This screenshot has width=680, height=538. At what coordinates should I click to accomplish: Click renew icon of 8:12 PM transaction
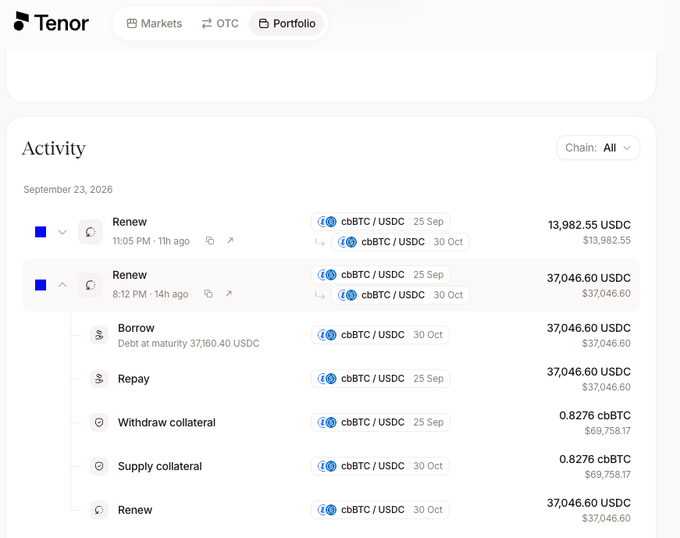(90, 285)
